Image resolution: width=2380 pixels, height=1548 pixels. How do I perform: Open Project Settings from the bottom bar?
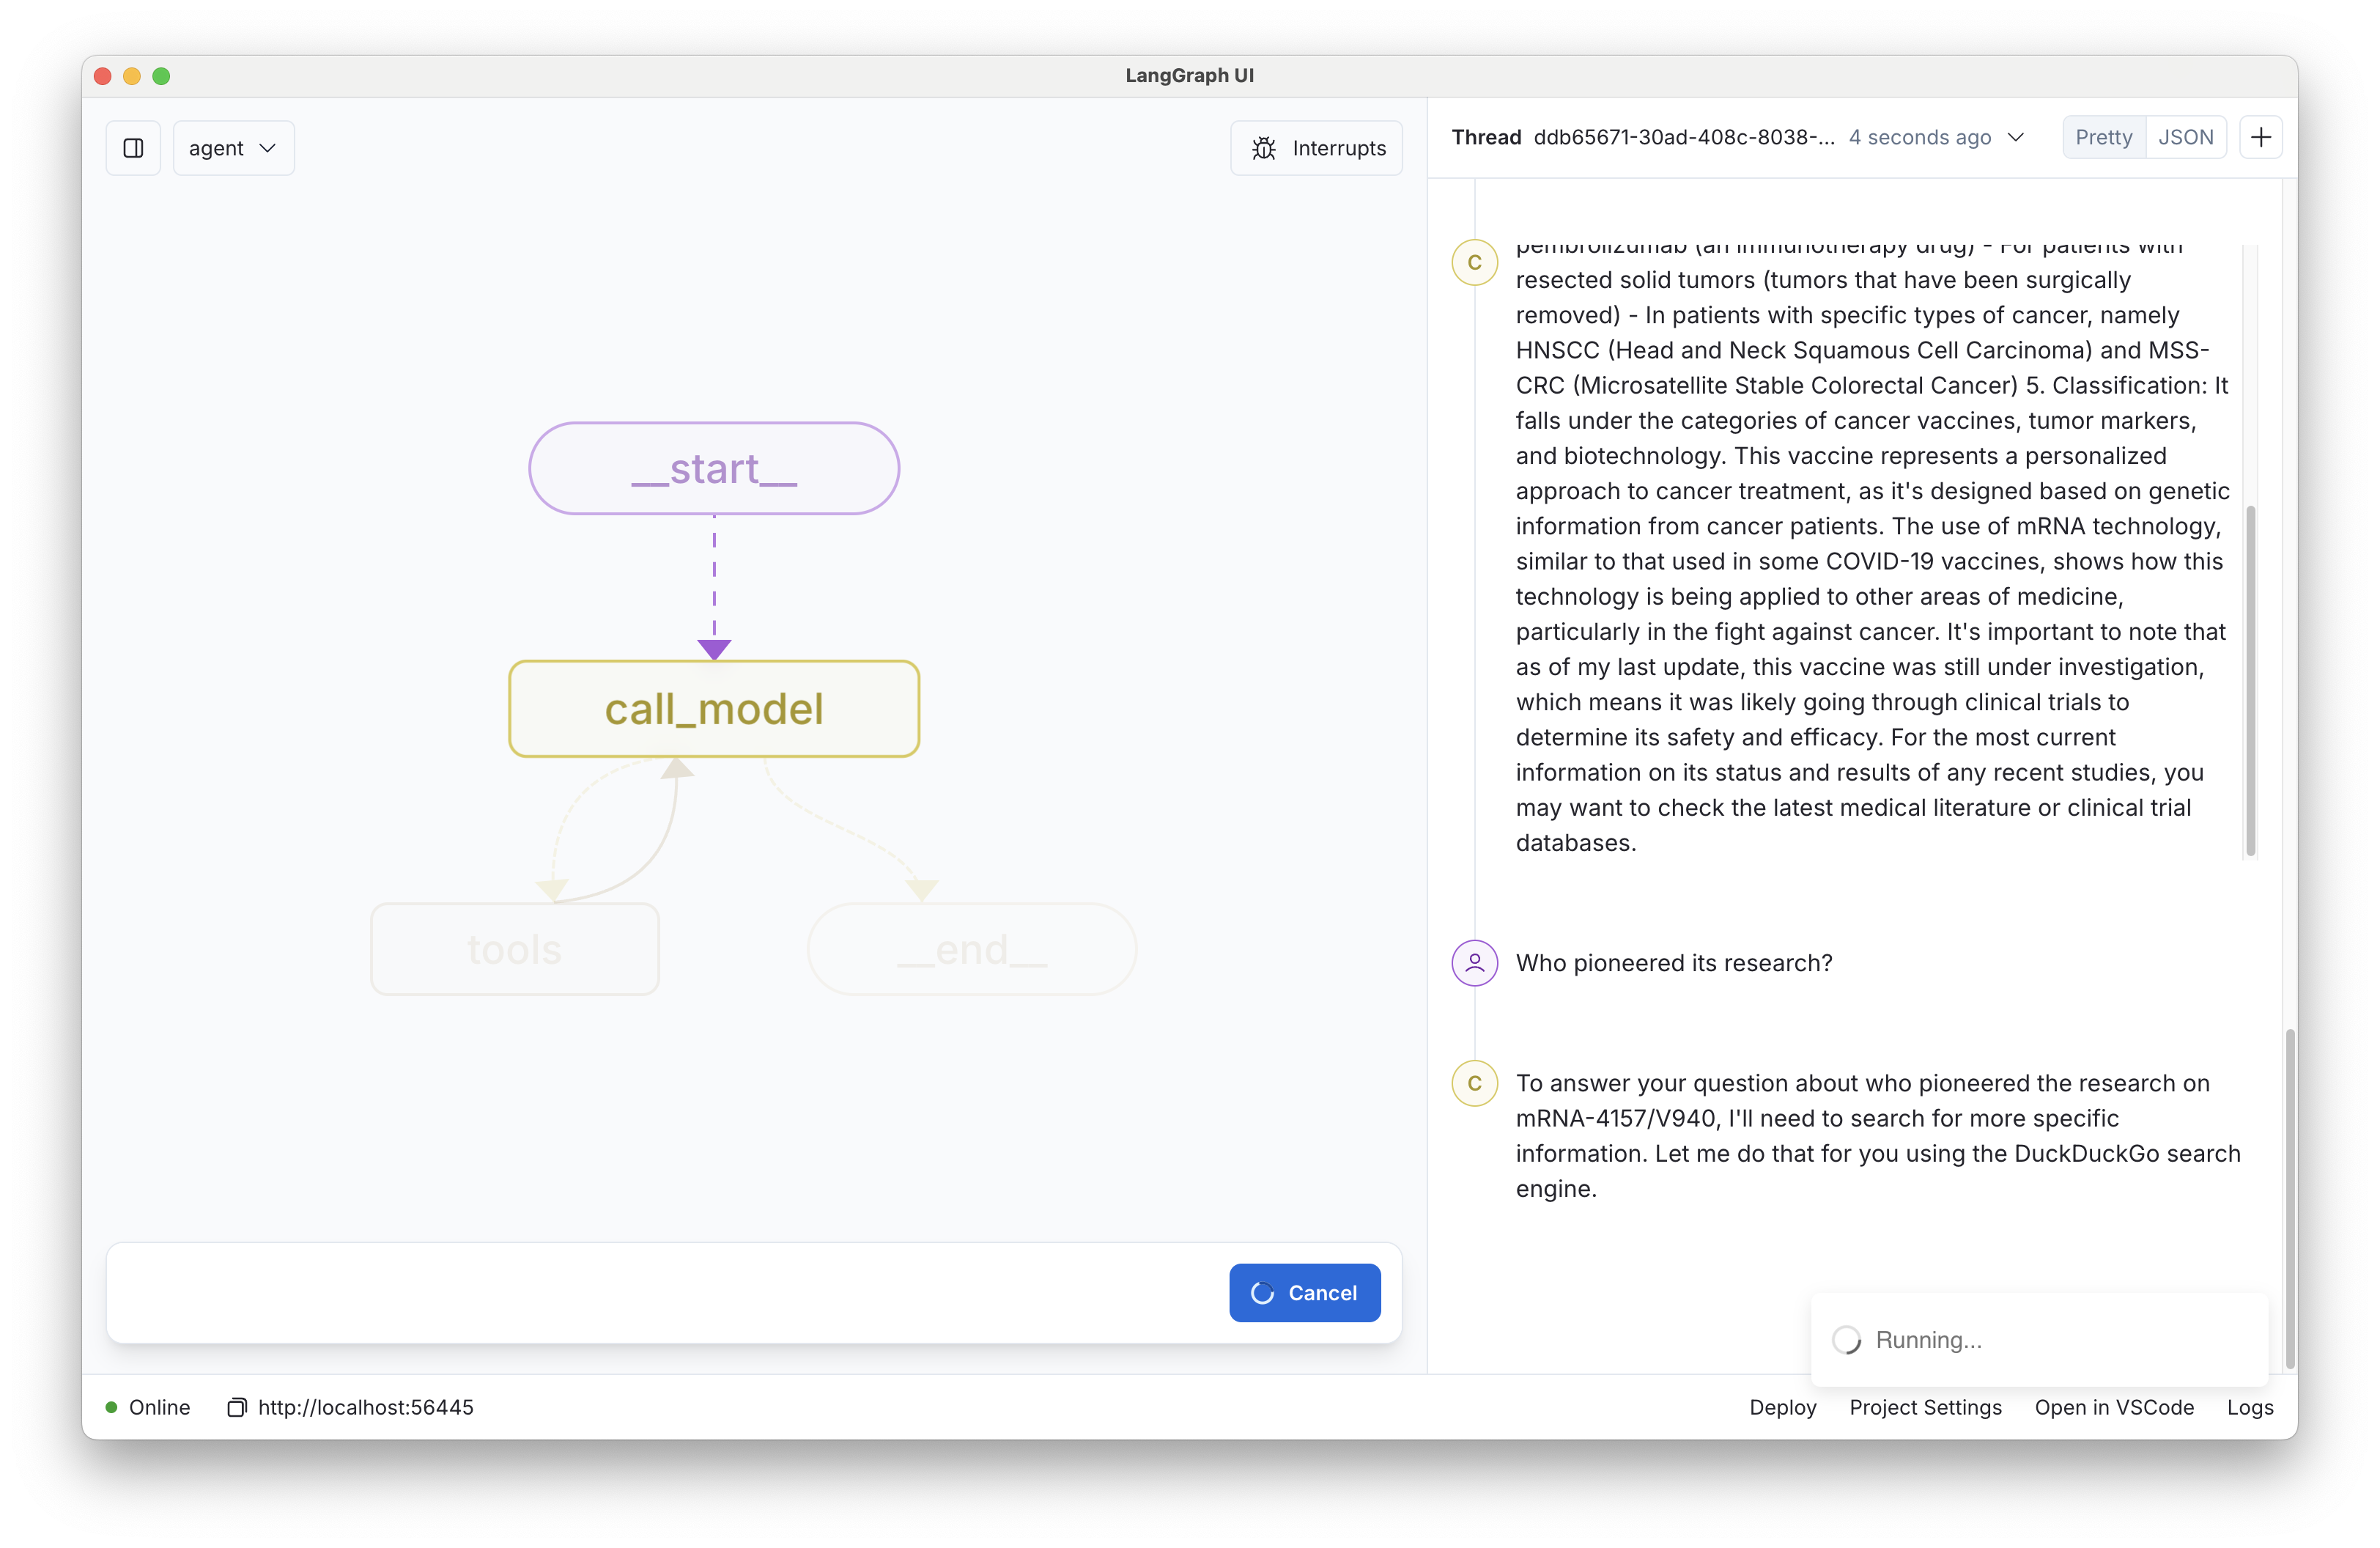pyautogui.click(x=1925, y=1407)
